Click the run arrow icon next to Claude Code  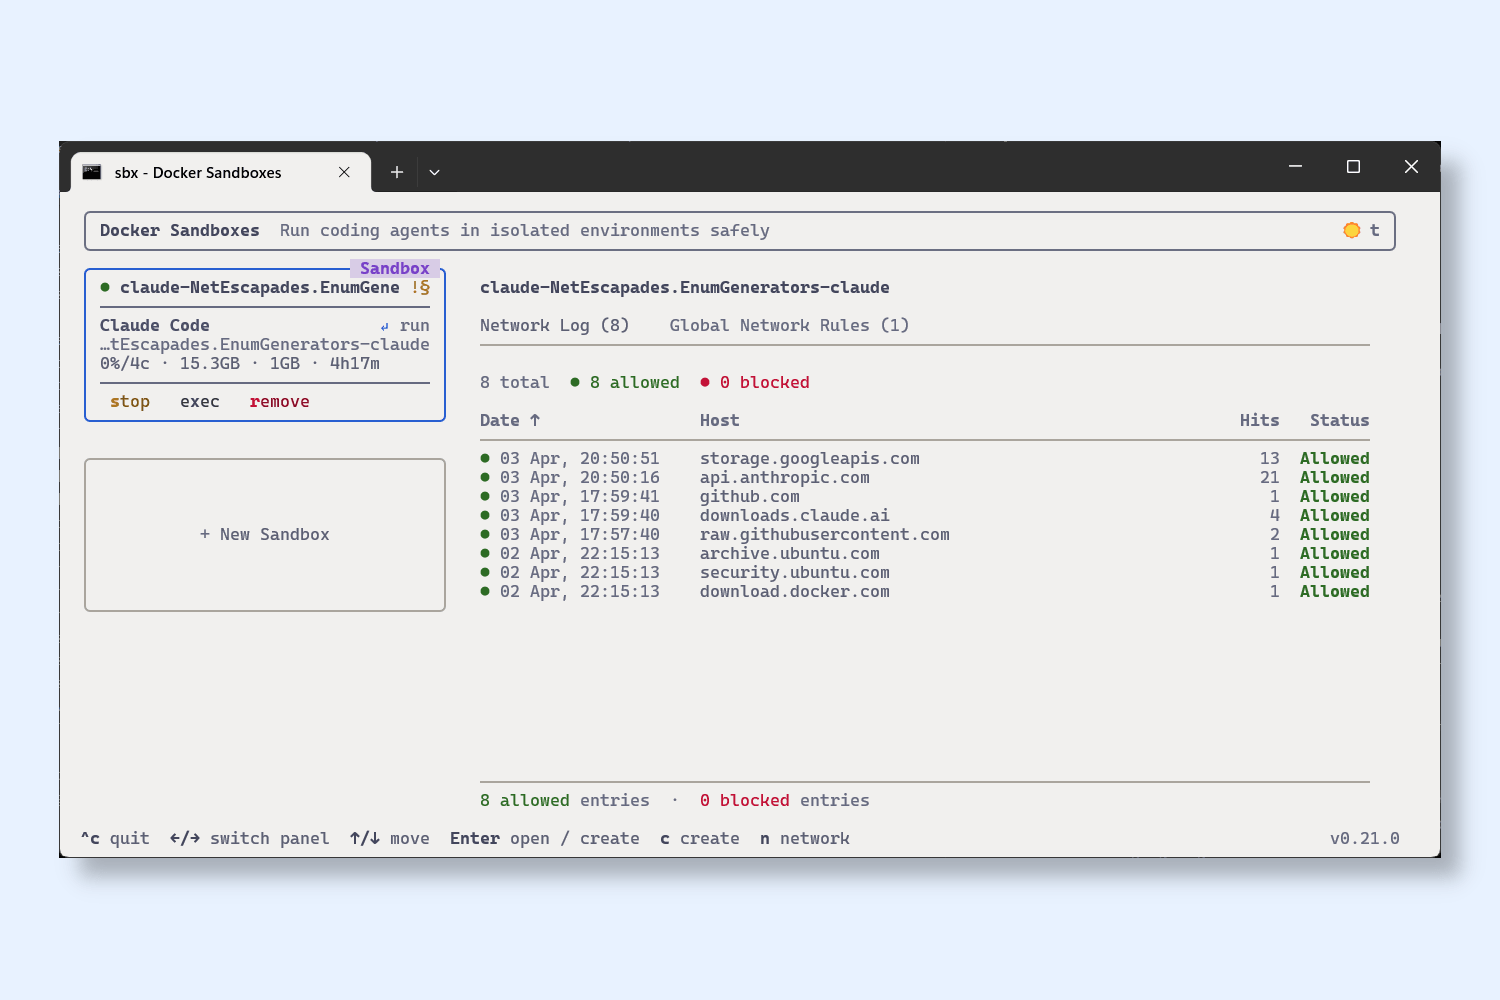click(x=385, y=326)
